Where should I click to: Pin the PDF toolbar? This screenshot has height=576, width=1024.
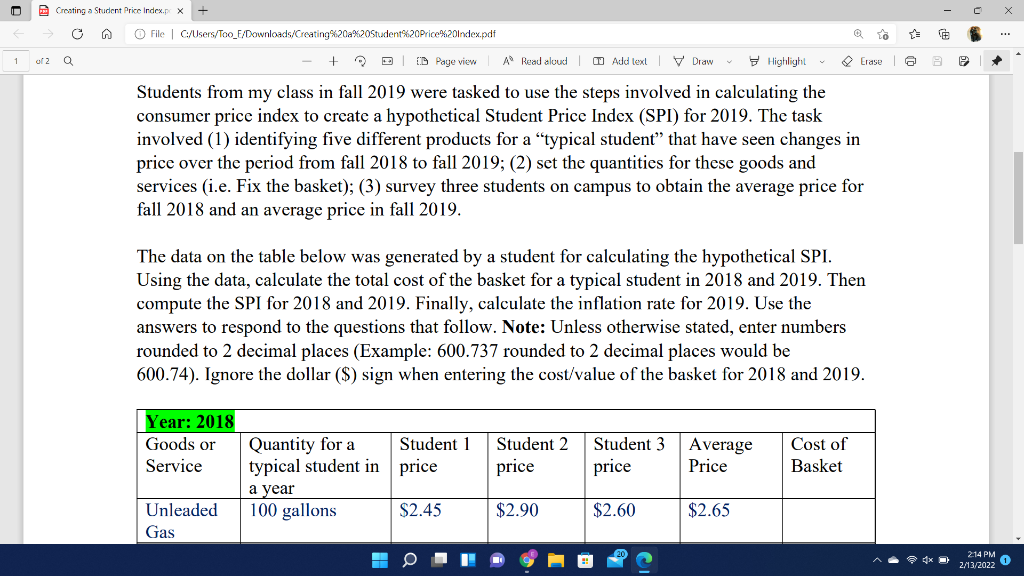point(997,62)
